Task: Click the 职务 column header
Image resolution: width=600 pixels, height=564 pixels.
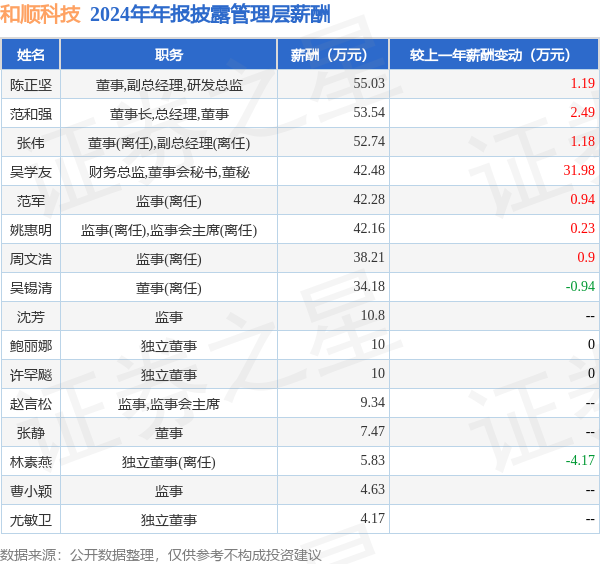Action: [169, 55]
